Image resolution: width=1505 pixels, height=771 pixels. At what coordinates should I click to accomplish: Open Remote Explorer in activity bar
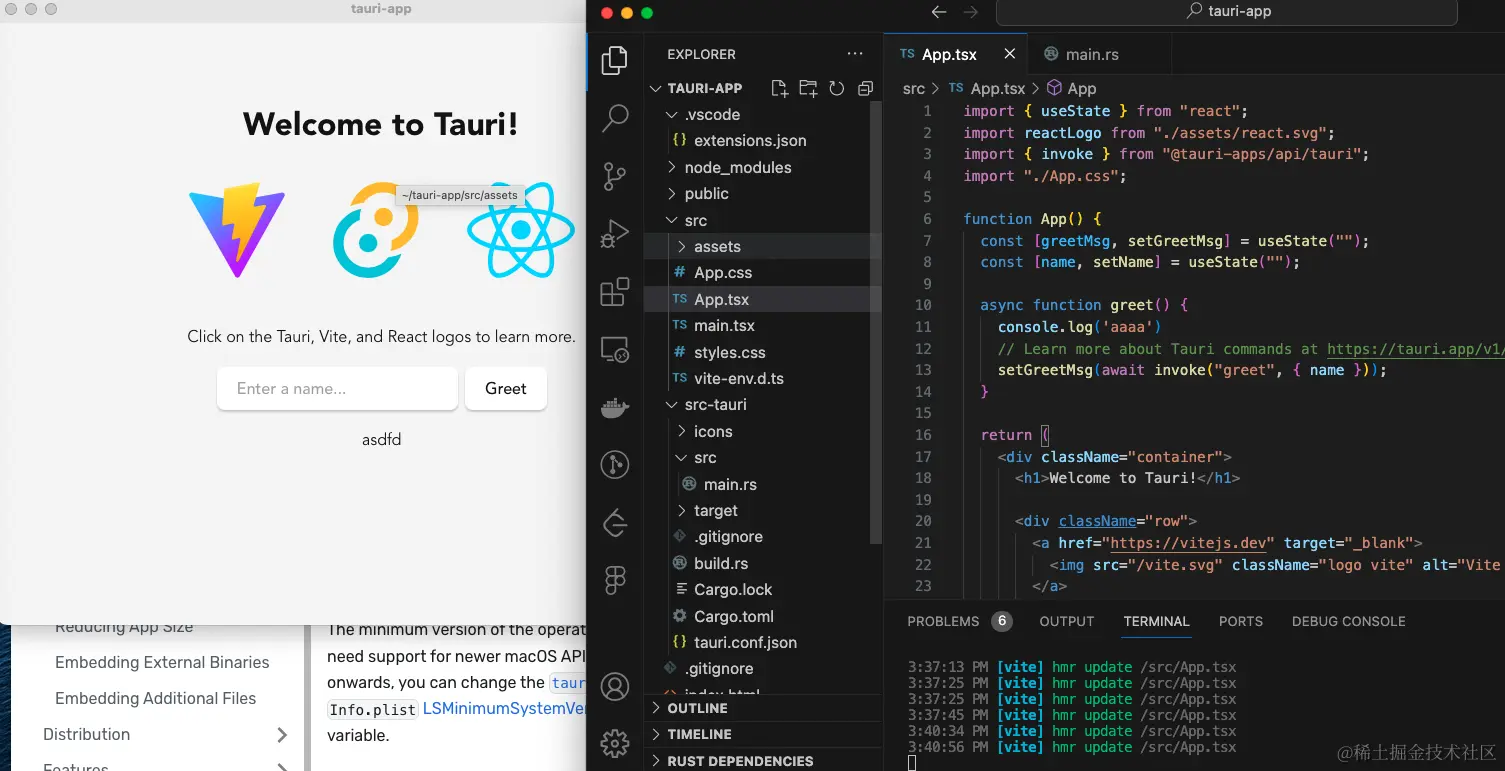[614, 350]
